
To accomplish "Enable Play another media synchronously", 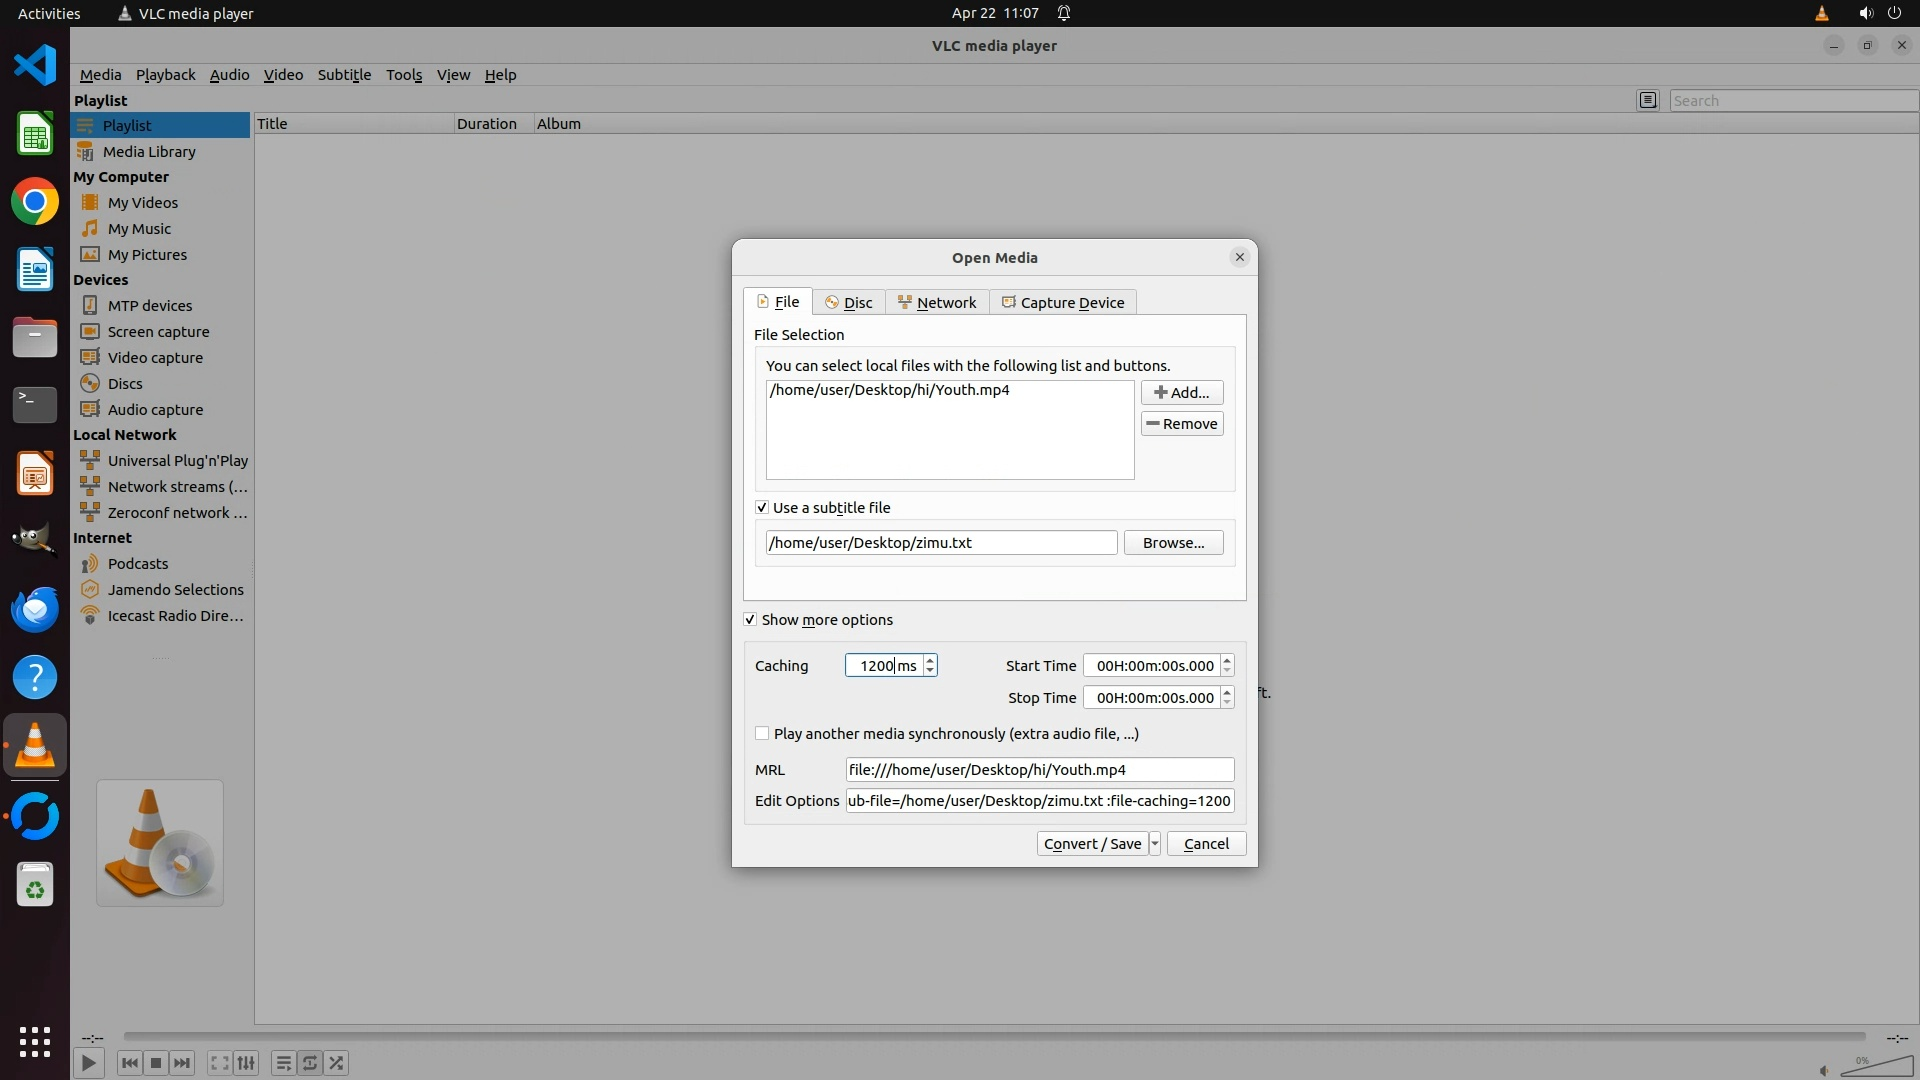I will tap(762, 734).
